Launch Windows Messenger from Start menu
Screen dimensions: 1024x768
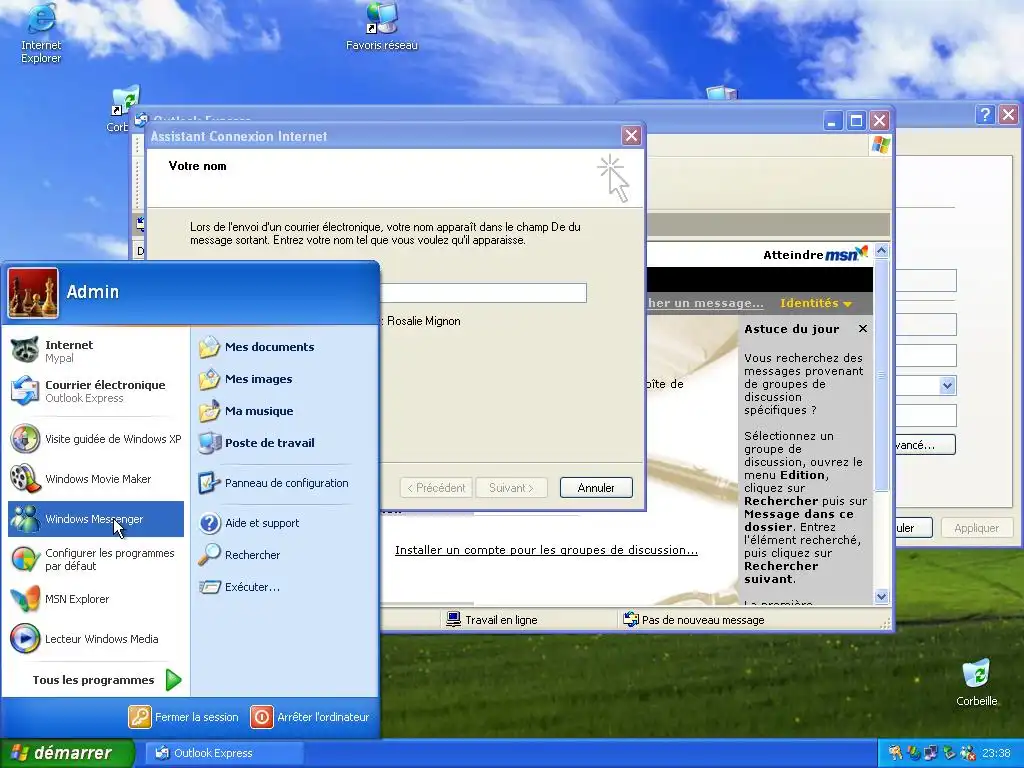(x=95, y=519)
